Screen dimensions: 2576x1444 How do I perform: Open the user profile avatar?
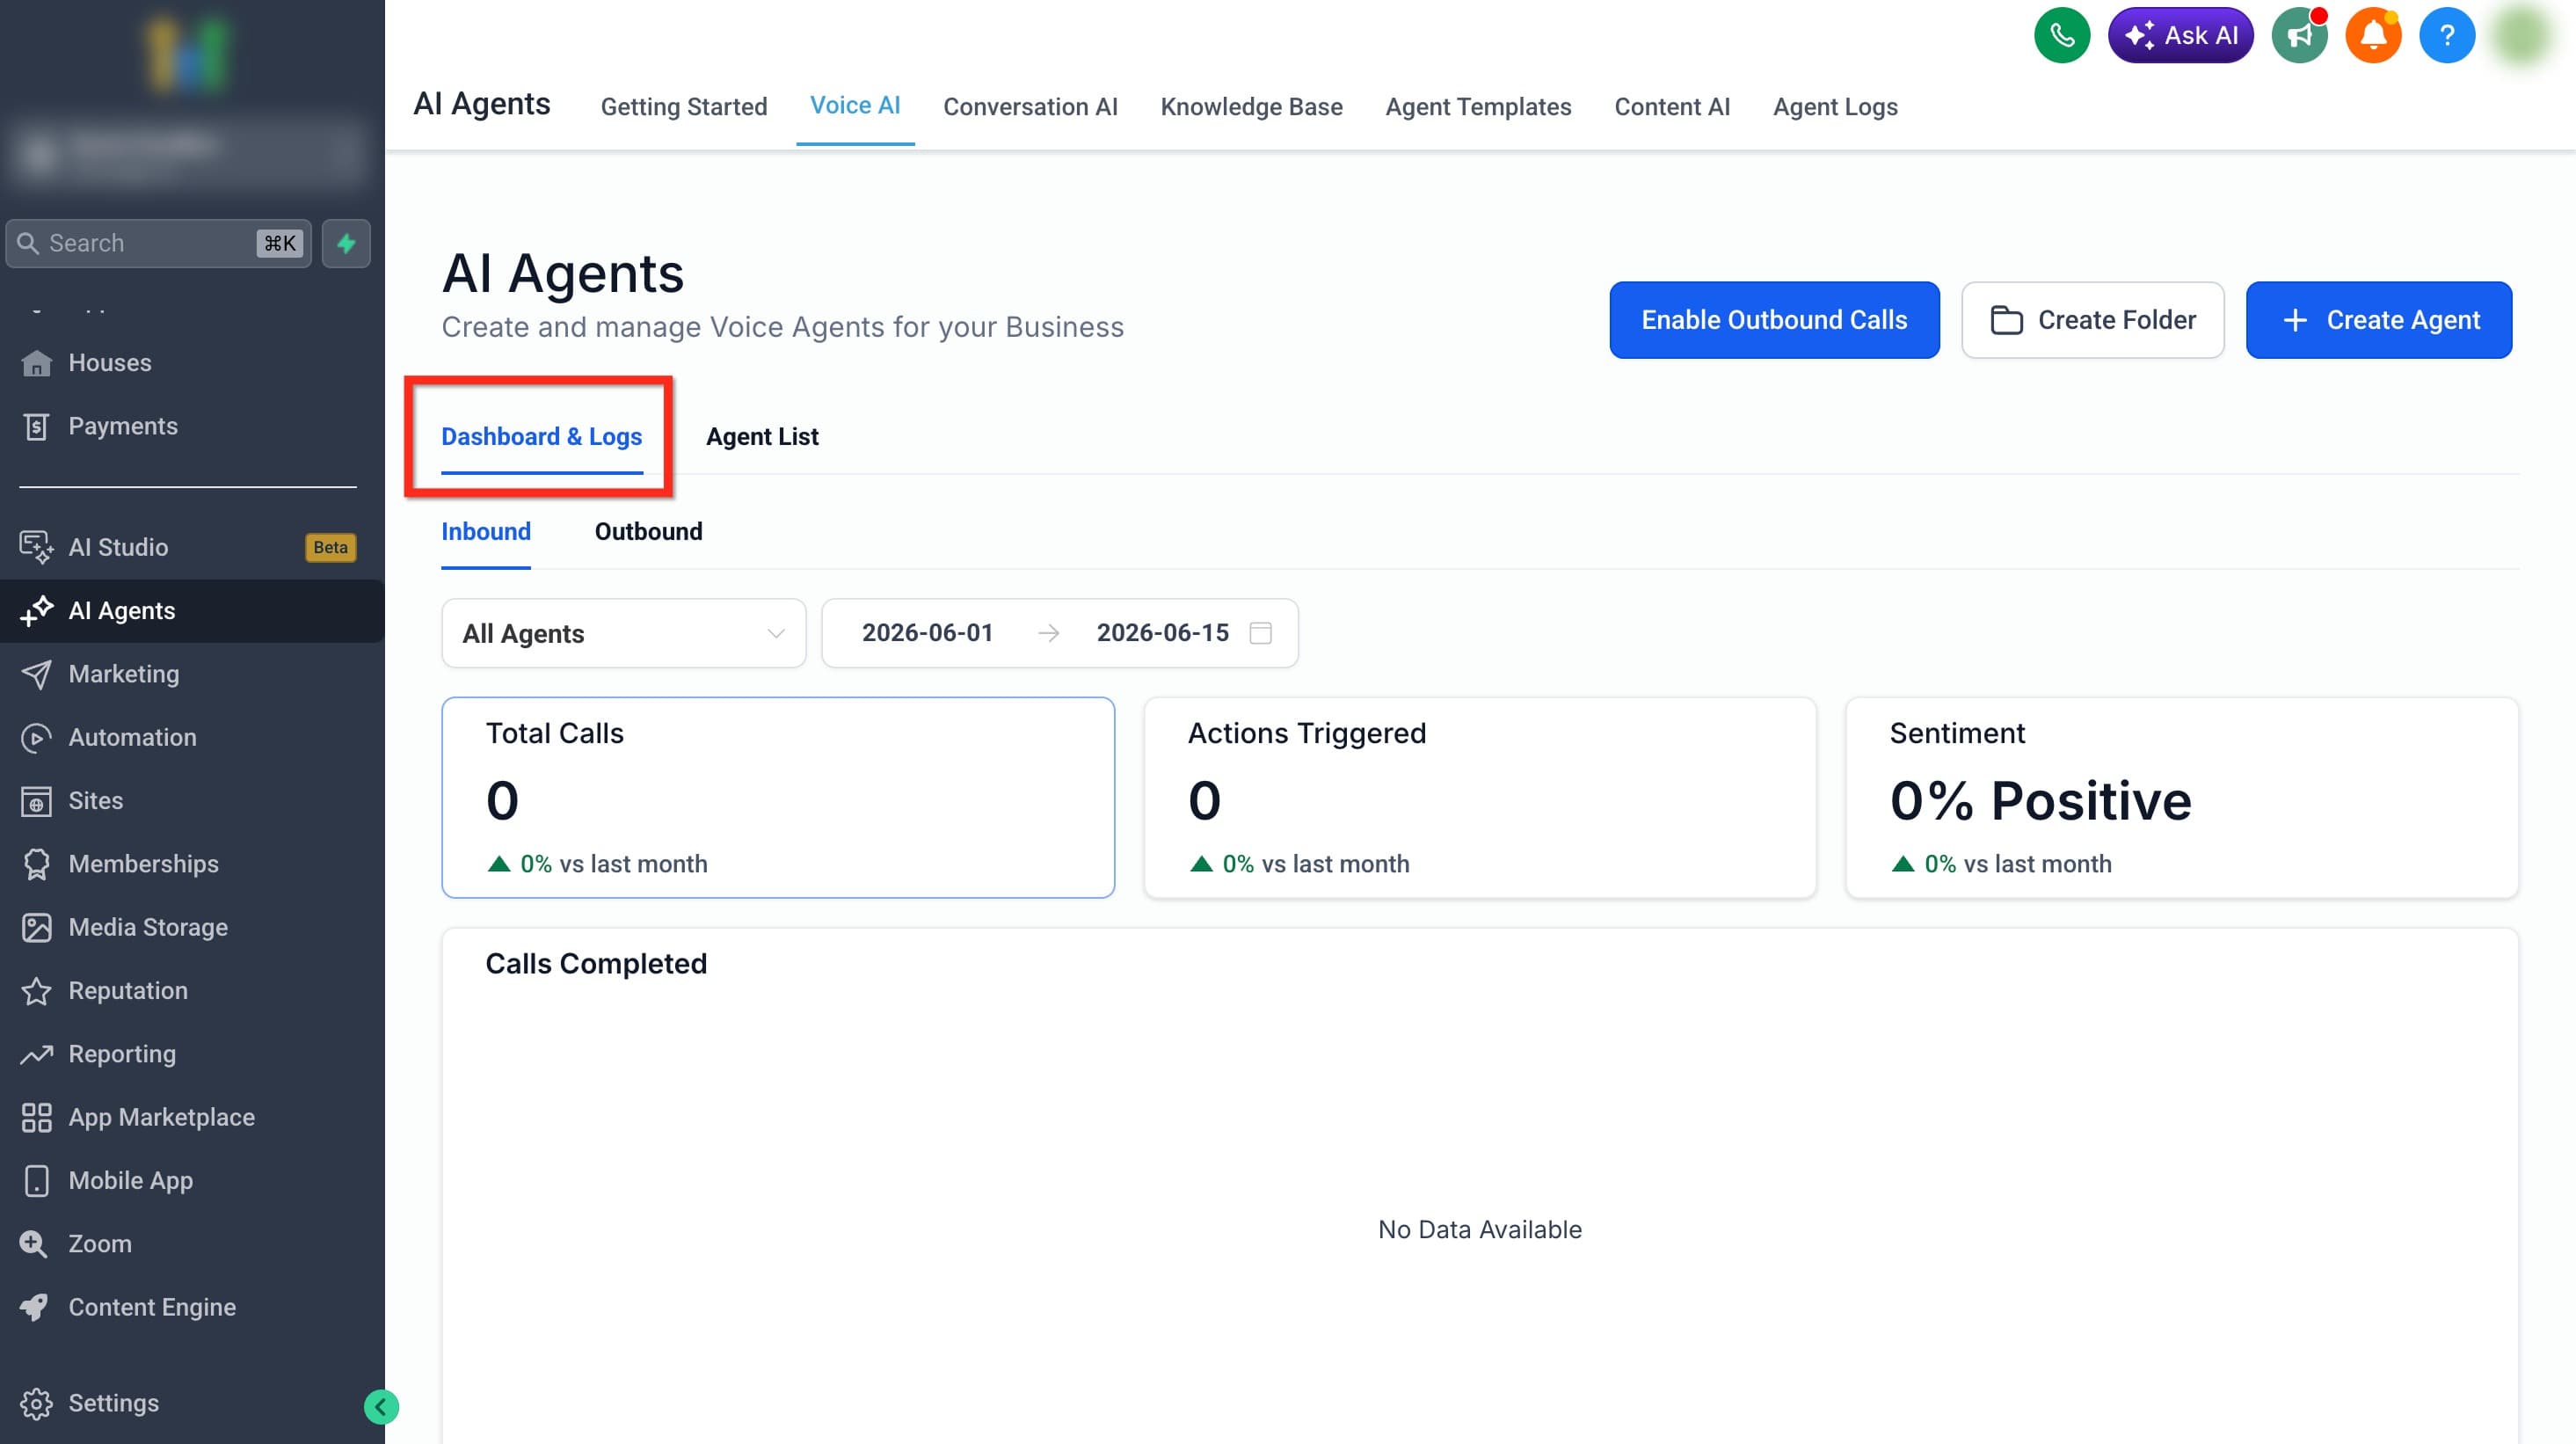pos(2521,36)
